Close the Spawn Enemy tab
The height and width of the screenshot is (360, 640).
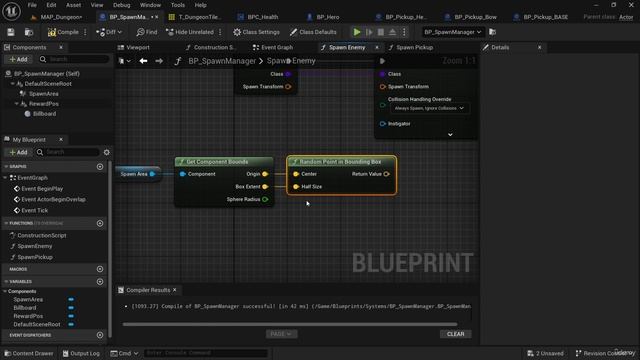point(377,47)
